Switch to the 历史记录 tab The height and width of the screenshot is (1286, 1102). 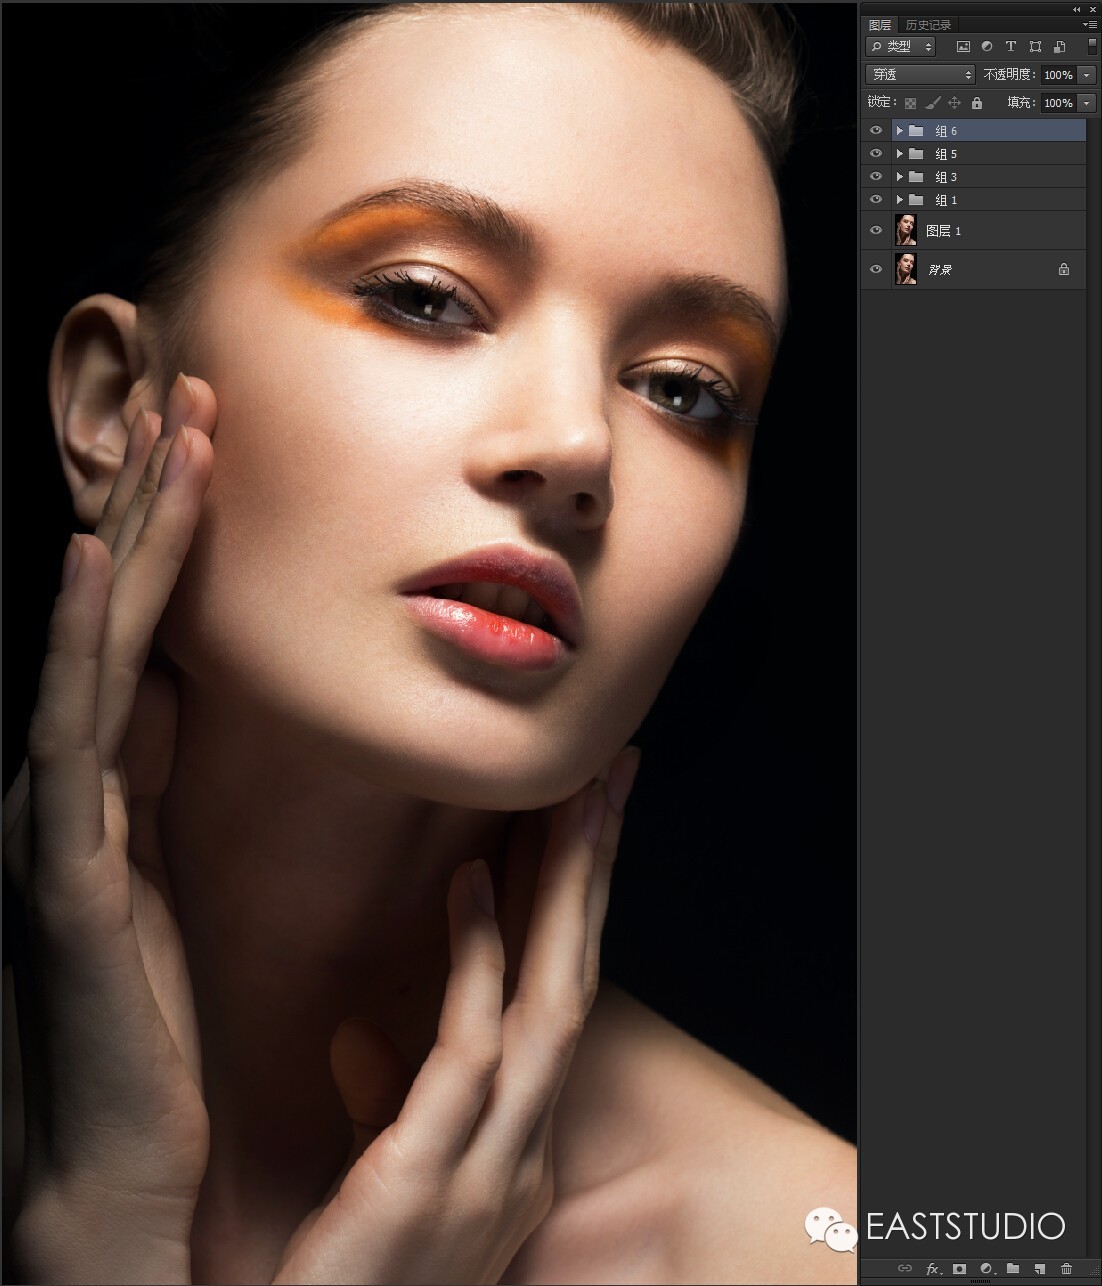coord(929,25)
